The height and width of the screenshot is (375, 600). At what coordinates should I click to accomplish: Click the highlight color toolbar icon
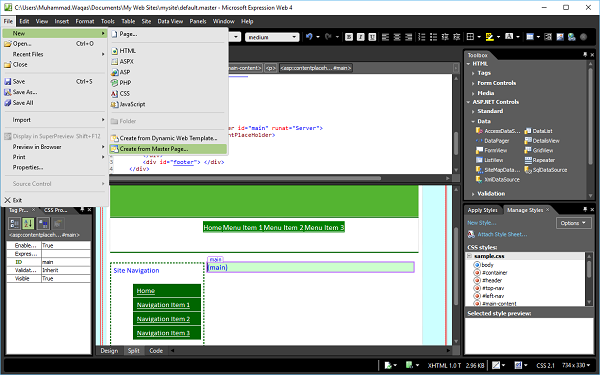tap(489, 37)
